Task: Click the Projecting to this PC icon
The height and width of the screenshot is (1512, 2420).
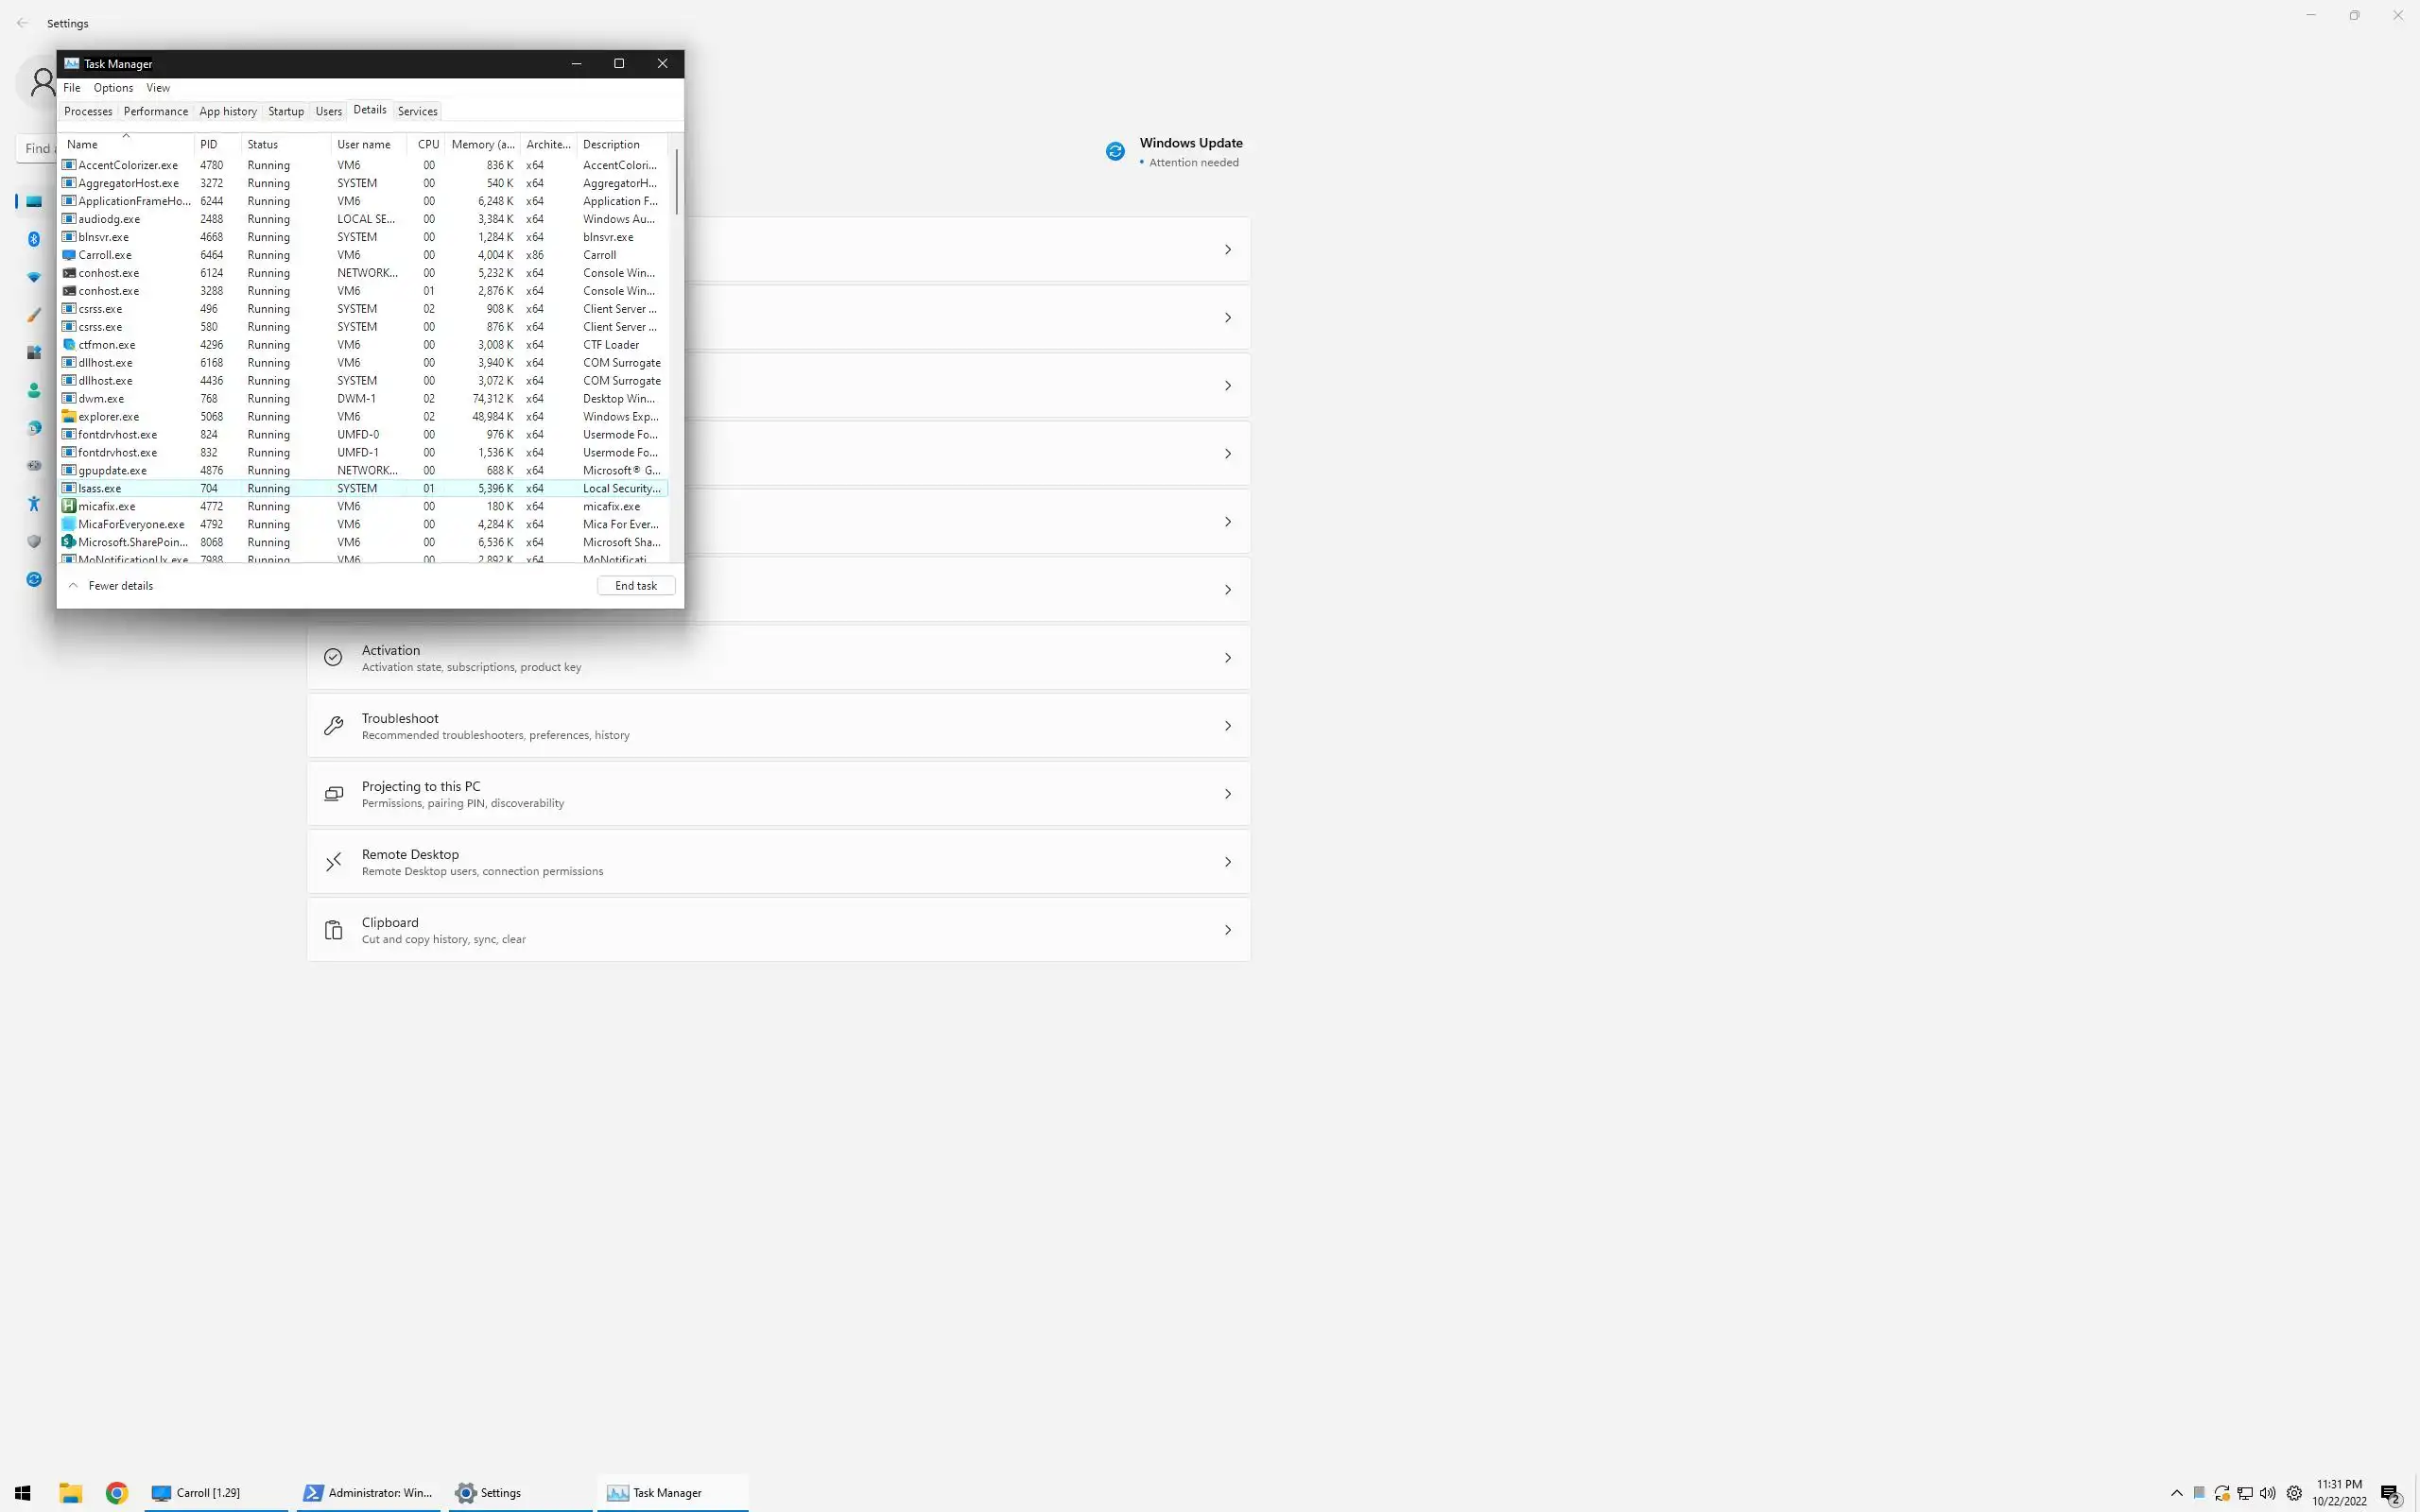Action: [333, 794]
